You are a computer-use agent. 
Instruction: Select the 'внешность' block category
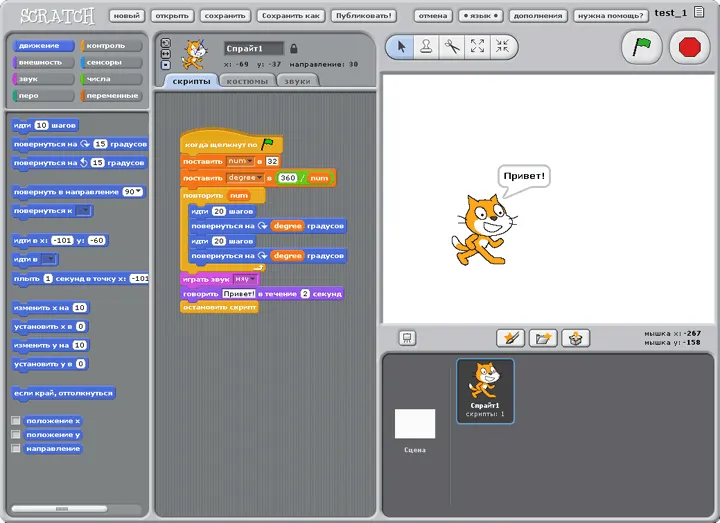pyautogui.click(x=43, y=62)
